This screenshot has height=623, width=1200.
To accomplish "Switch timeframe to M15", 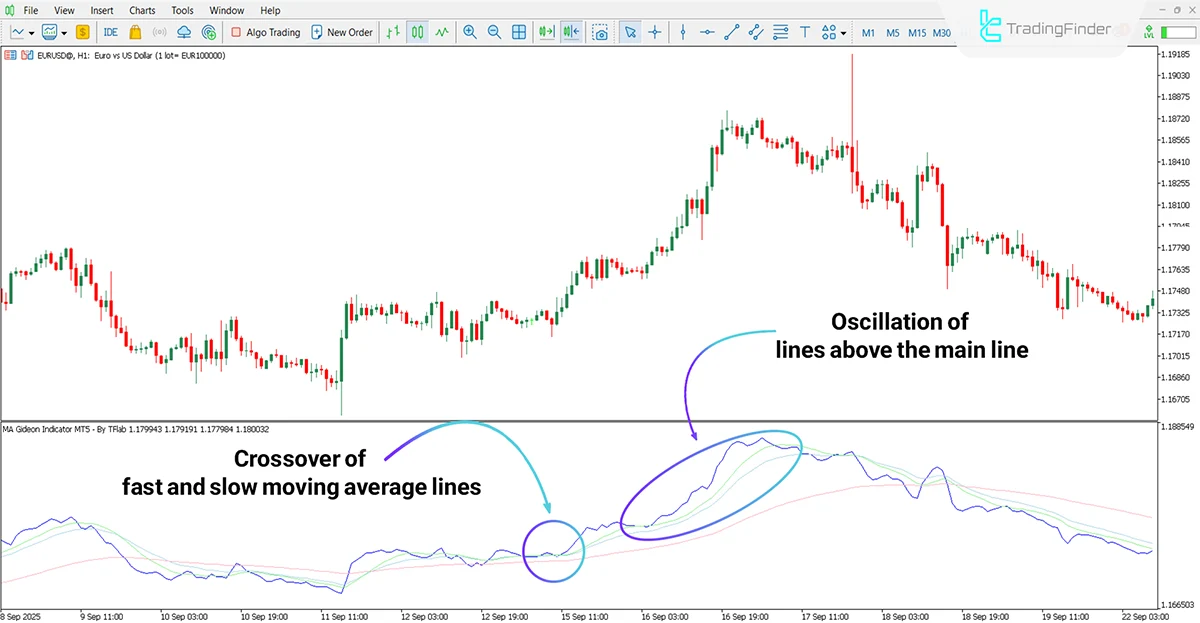I will pyautogui.click(x=917, y=32).
